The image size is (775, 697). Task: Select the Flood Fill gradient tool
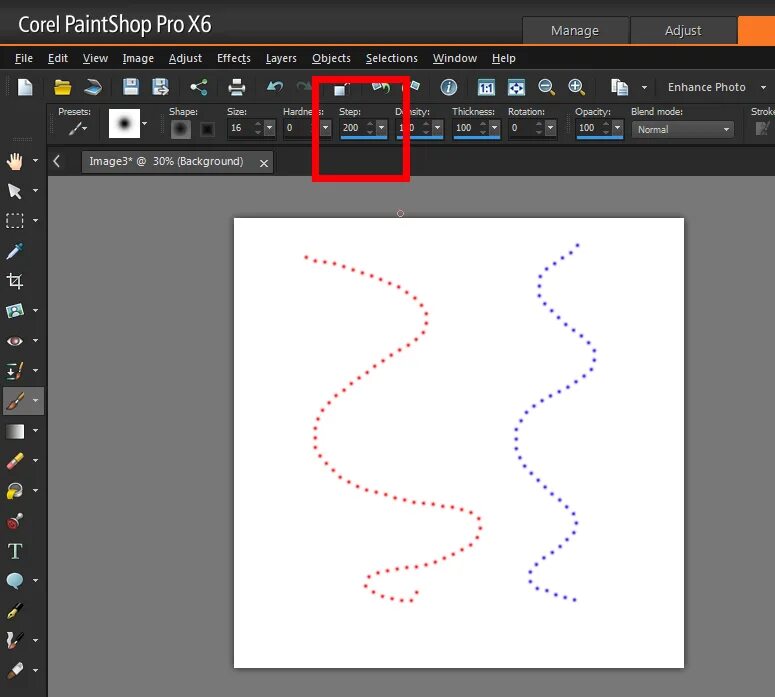click(14, 431)
